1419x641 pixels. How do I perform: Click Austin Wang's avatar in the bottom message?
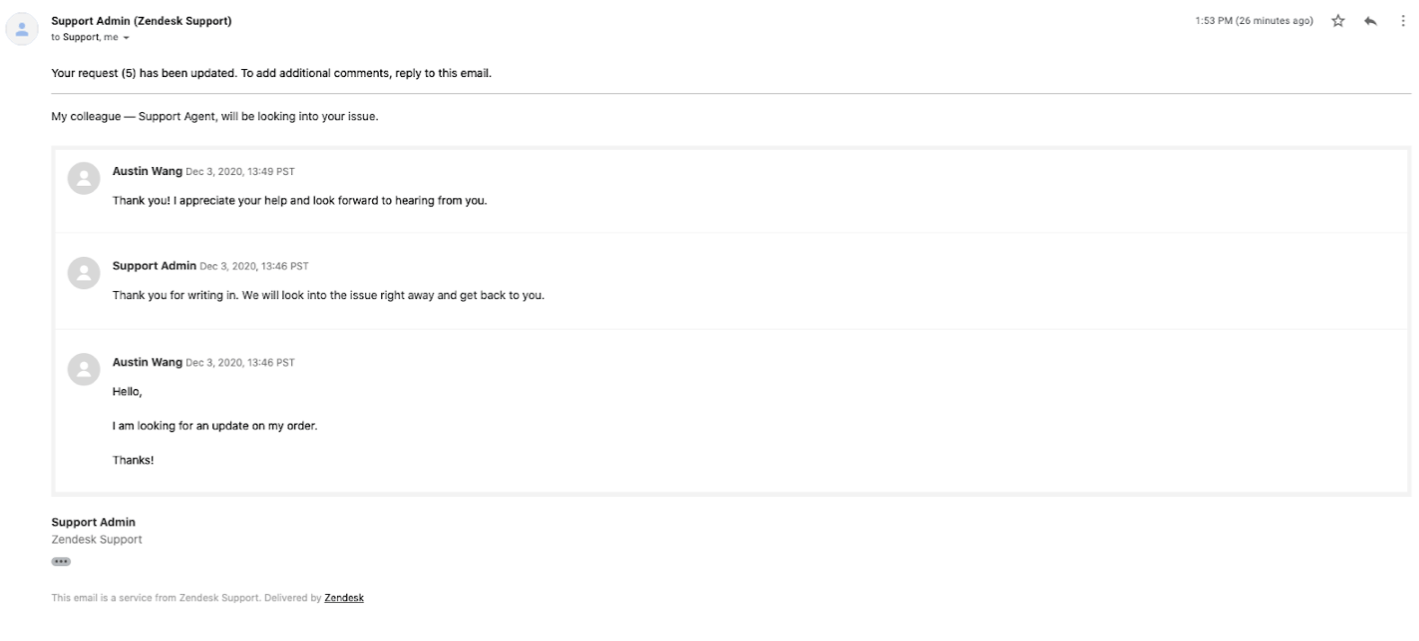pyautogui.click(x=84, y=369)
